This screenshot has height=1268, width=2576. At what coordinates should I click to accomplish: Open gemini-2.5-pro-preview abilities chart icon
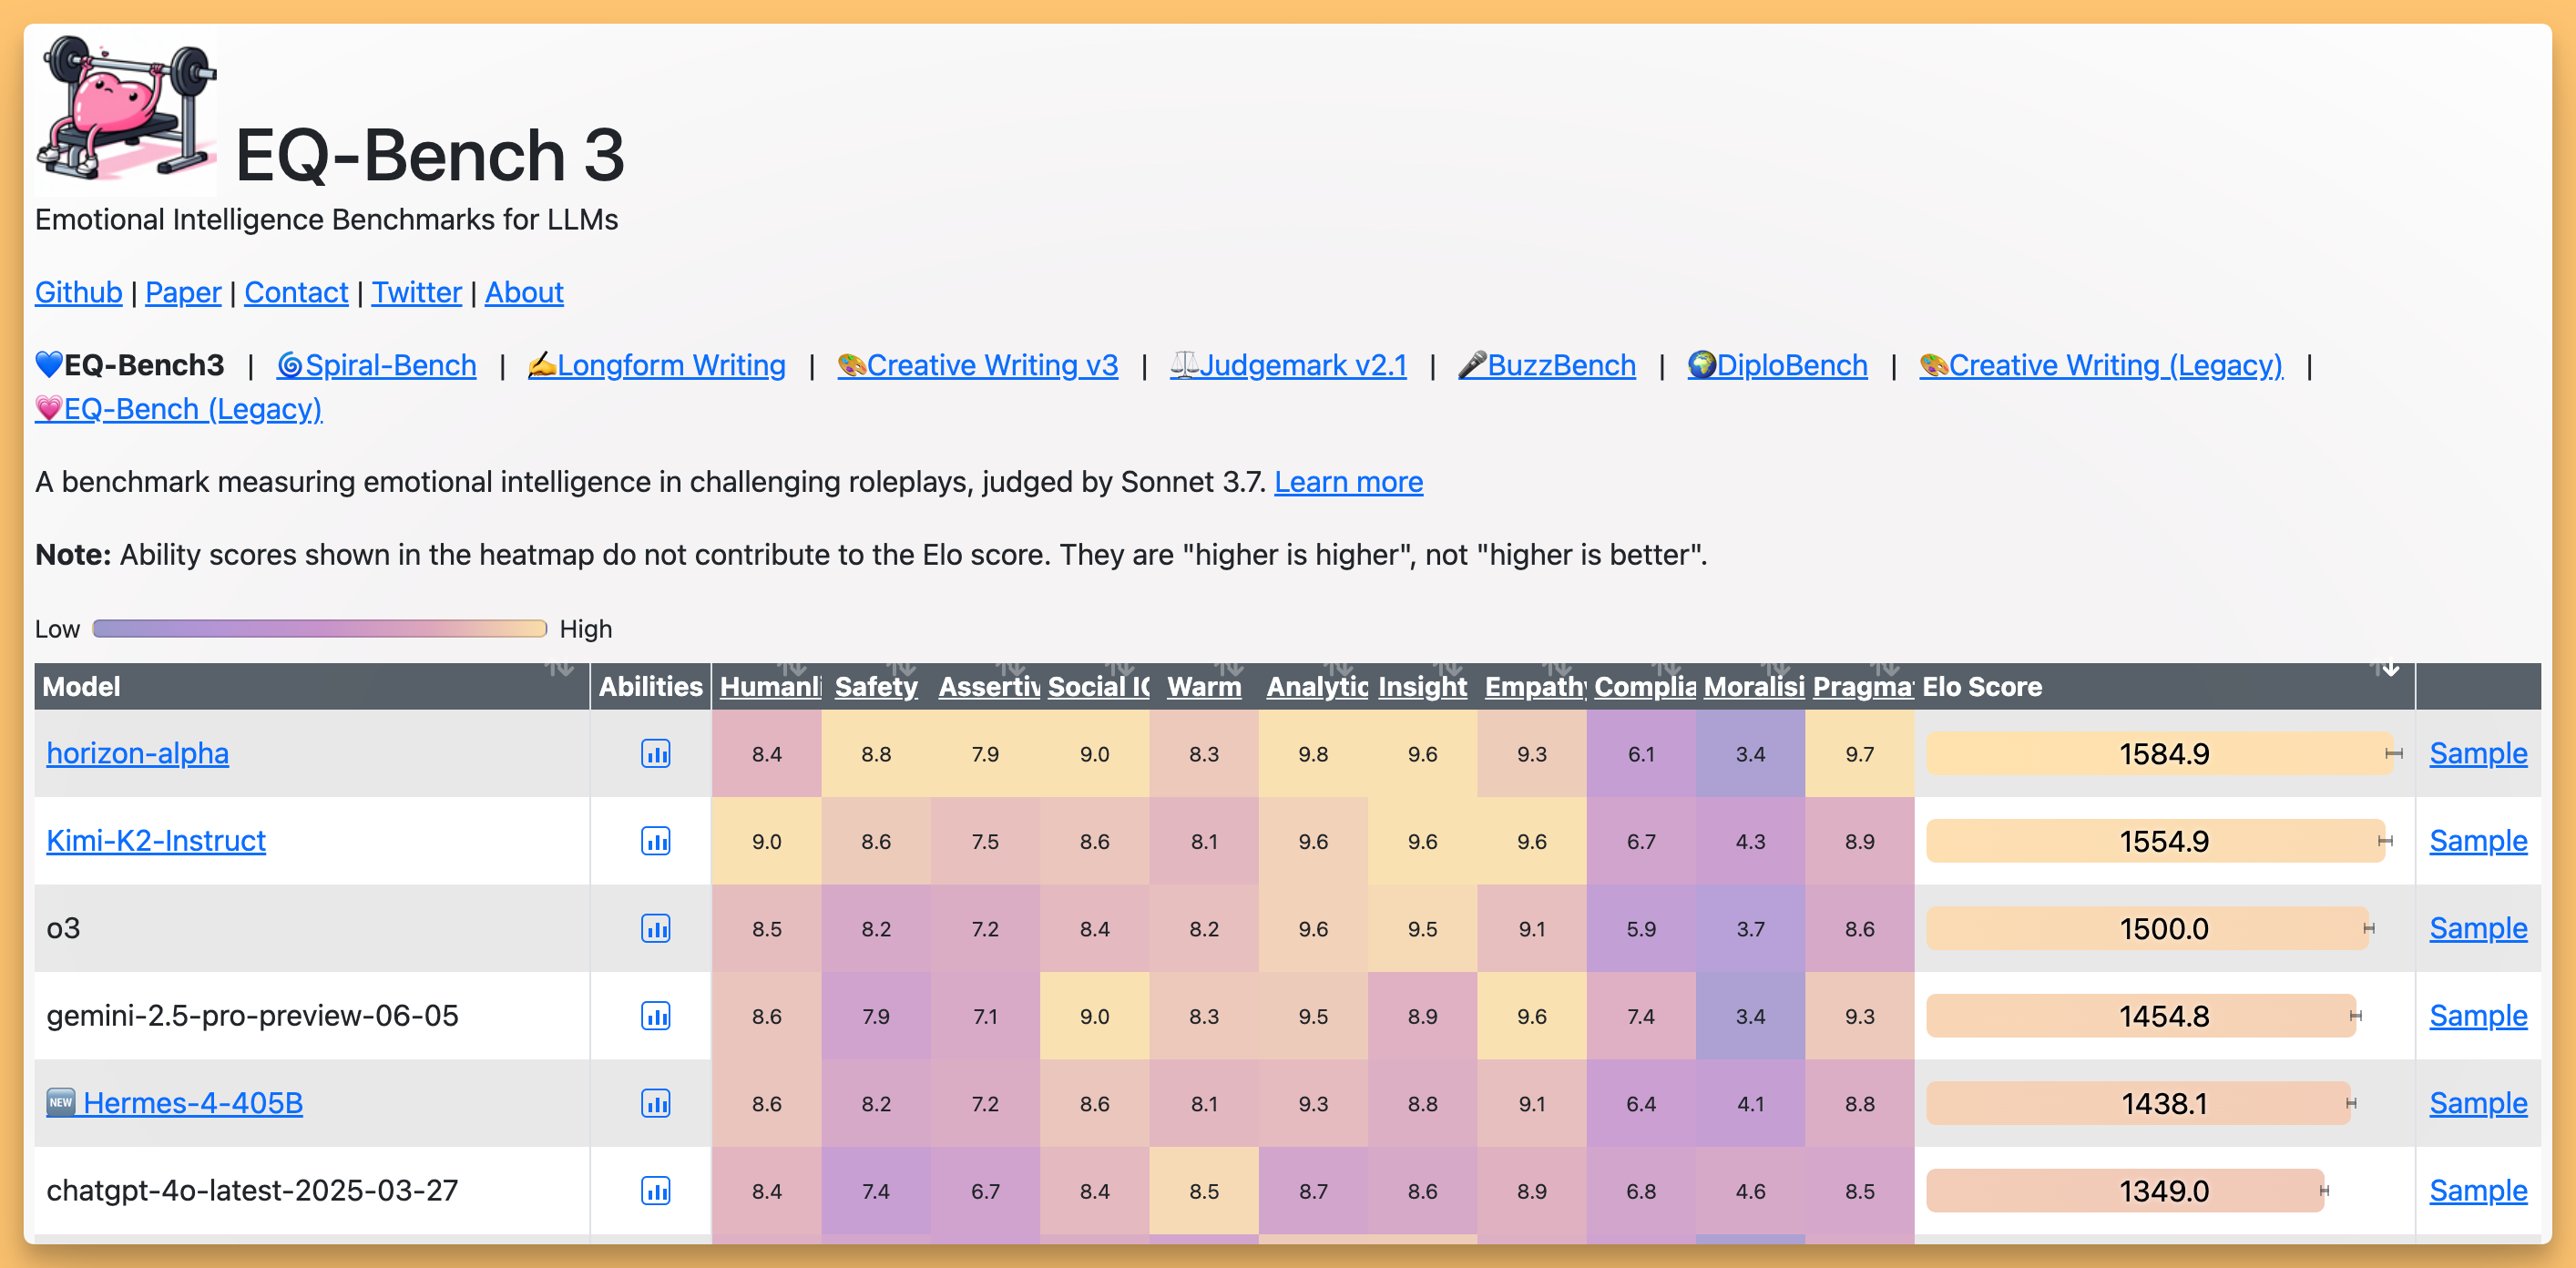point(656,1016)
